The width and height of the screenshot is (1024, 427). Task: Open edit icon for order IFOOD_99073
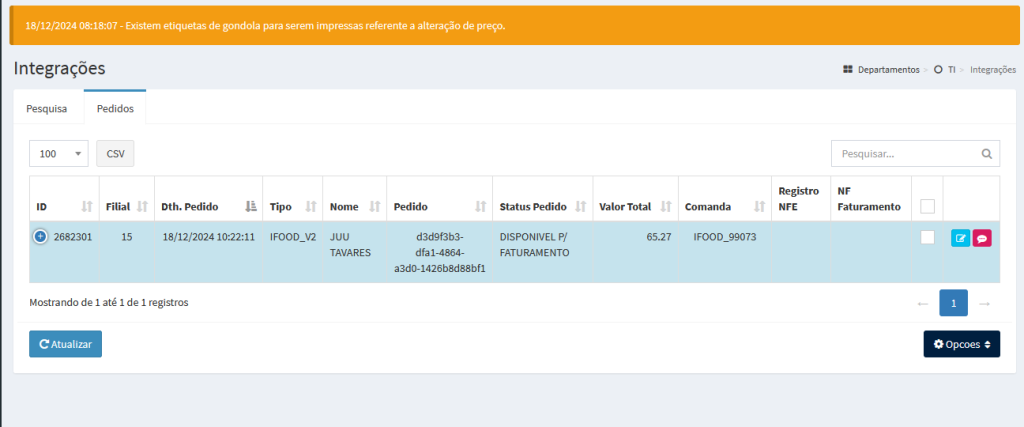[960, 238]
